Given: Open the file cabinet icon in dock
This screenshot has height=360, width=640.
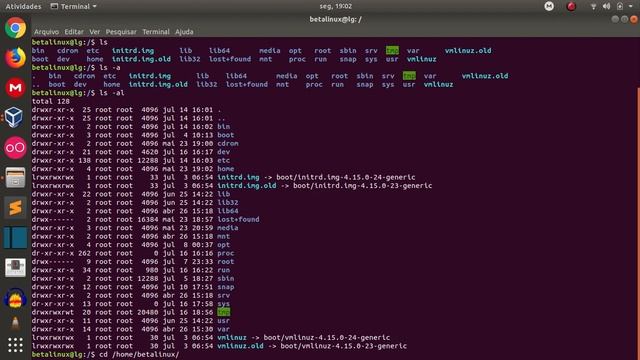Looking at the screenshot, I should 16,178.
